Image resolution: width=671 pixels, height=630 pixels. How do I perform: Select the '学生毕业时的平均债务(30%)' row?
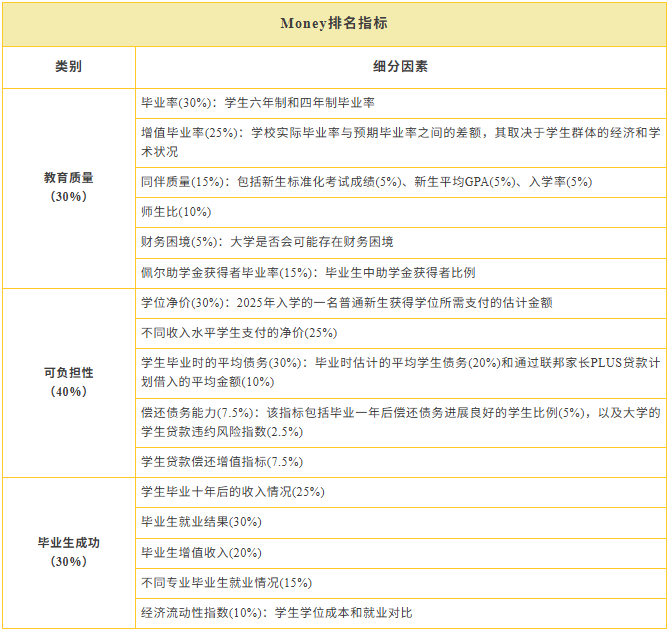pyautogui.click(x=401, y=372)
